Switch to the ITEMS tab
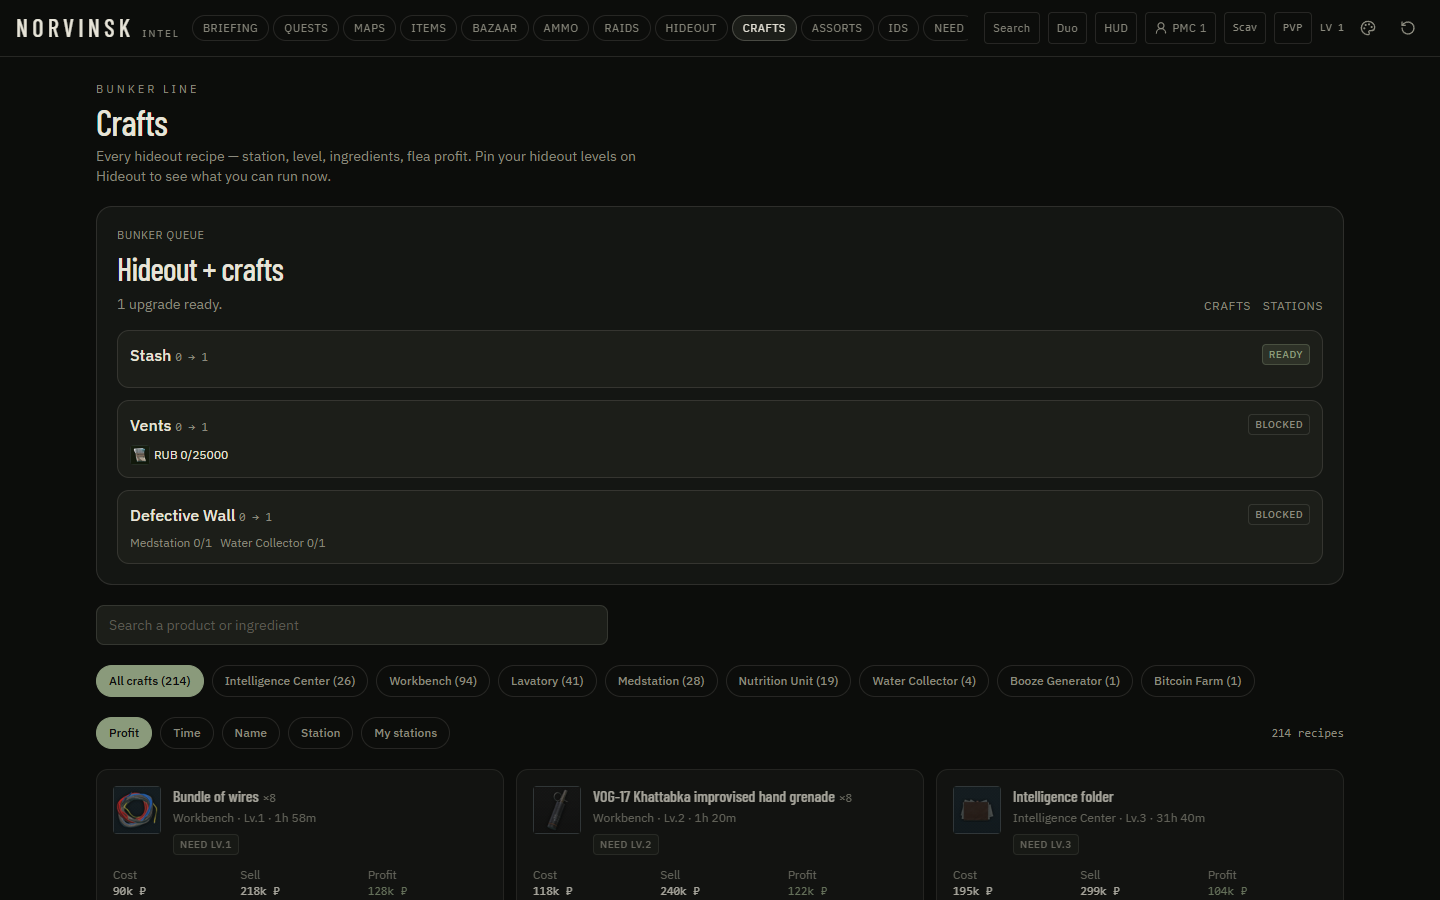1440x900 pixels. click(428, 28)
